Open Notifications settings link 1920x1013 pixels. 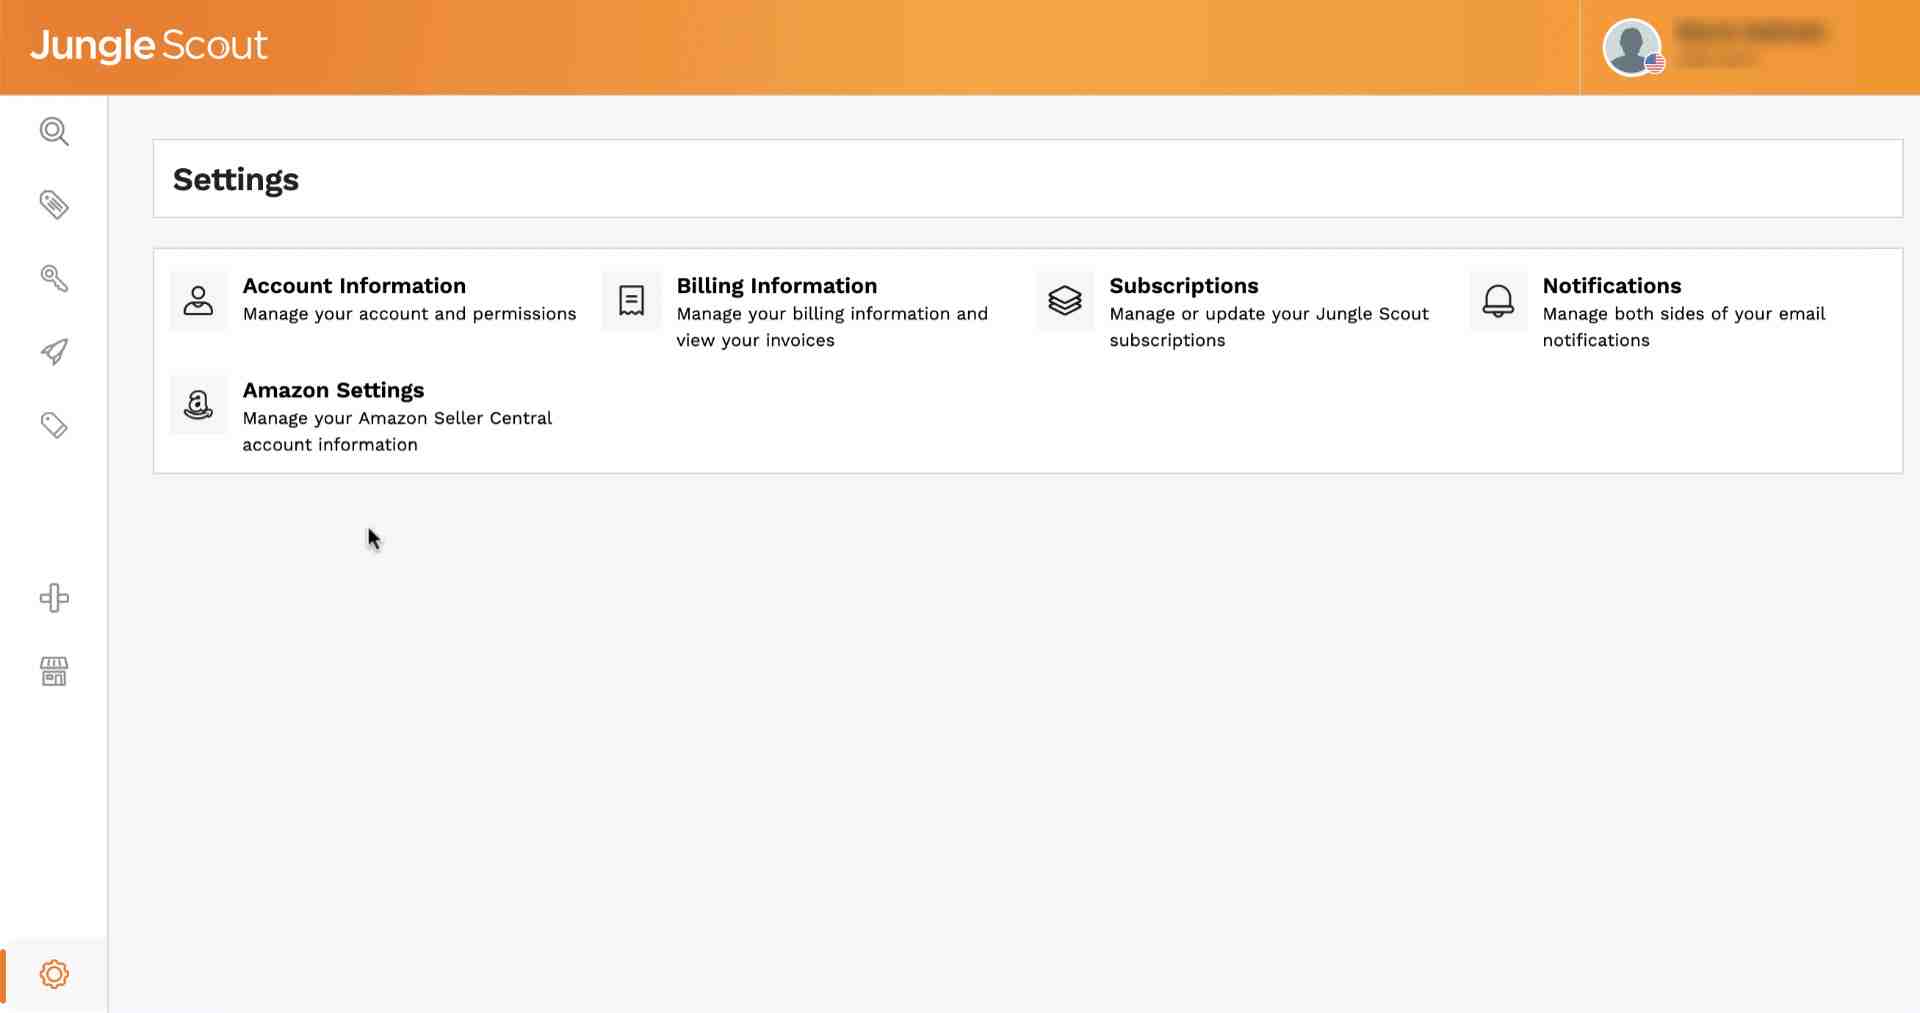point(1612,286)
